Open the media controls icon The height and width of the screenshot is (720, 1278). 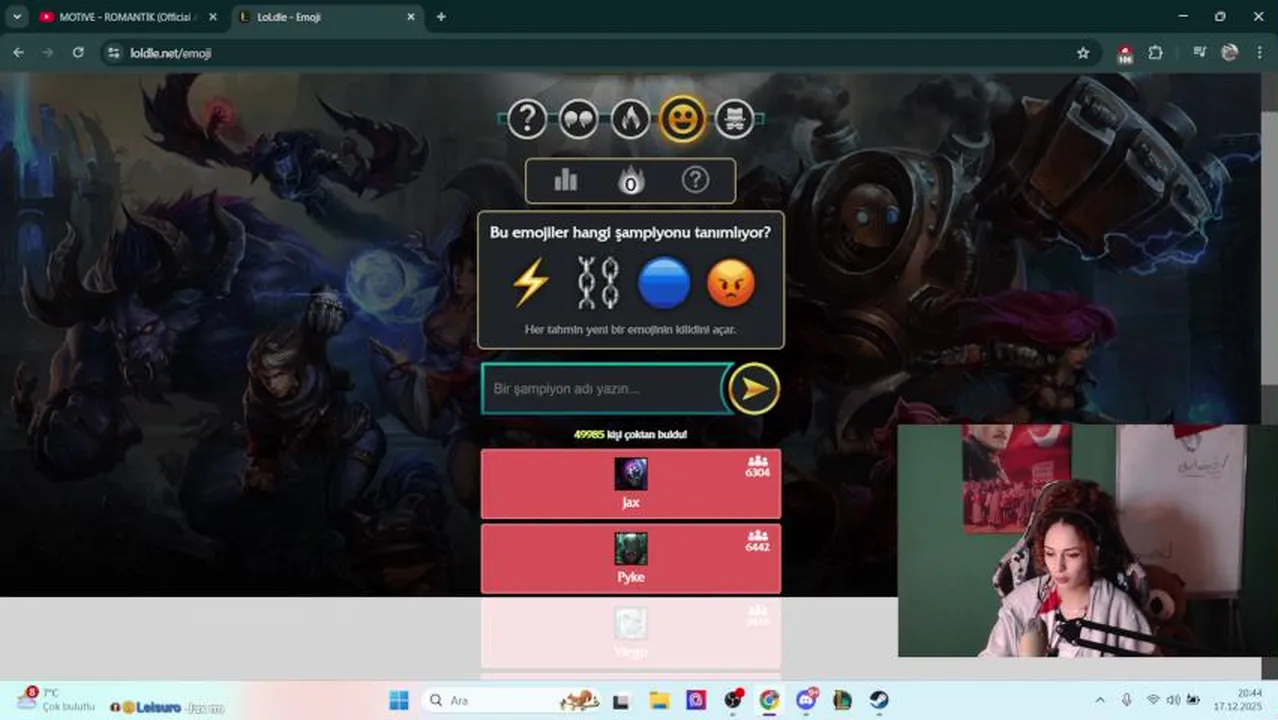pos(1200,53)
